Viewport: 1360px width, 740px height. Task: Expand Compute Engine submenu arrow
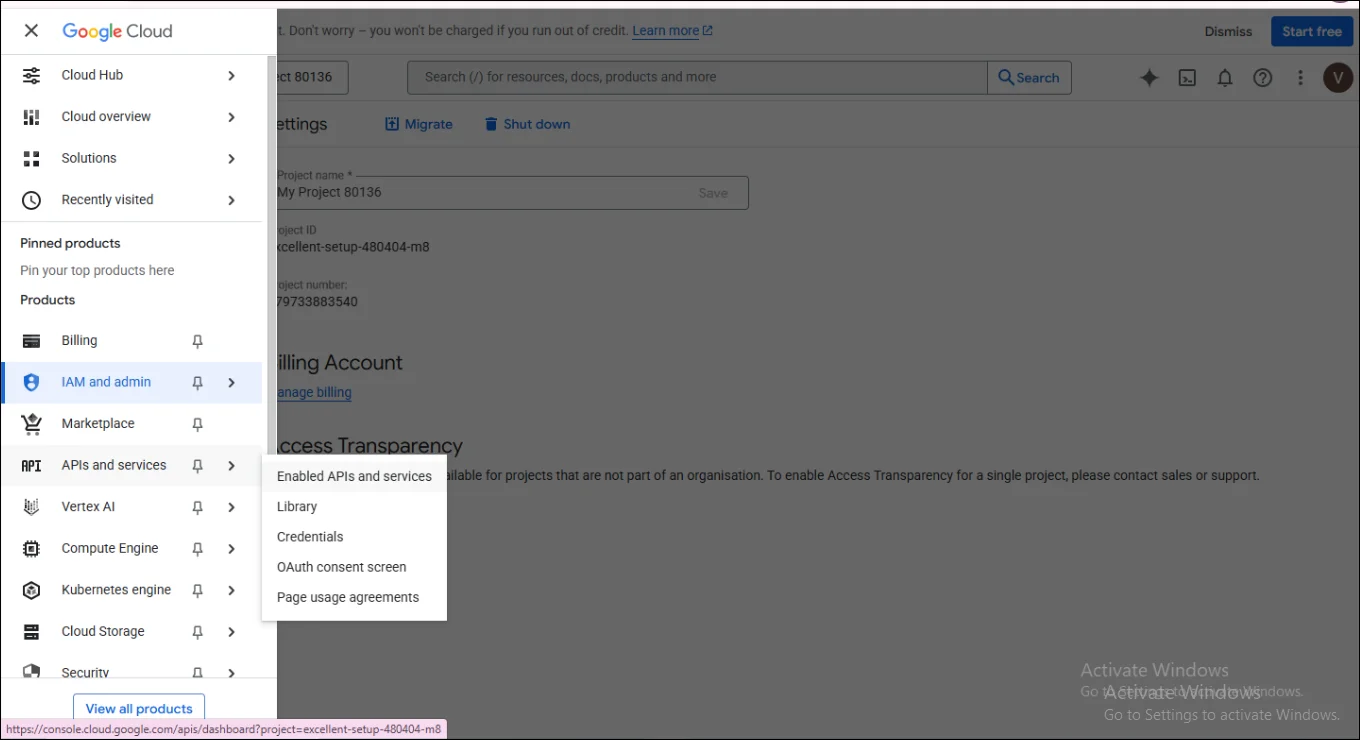pos(231,548)
